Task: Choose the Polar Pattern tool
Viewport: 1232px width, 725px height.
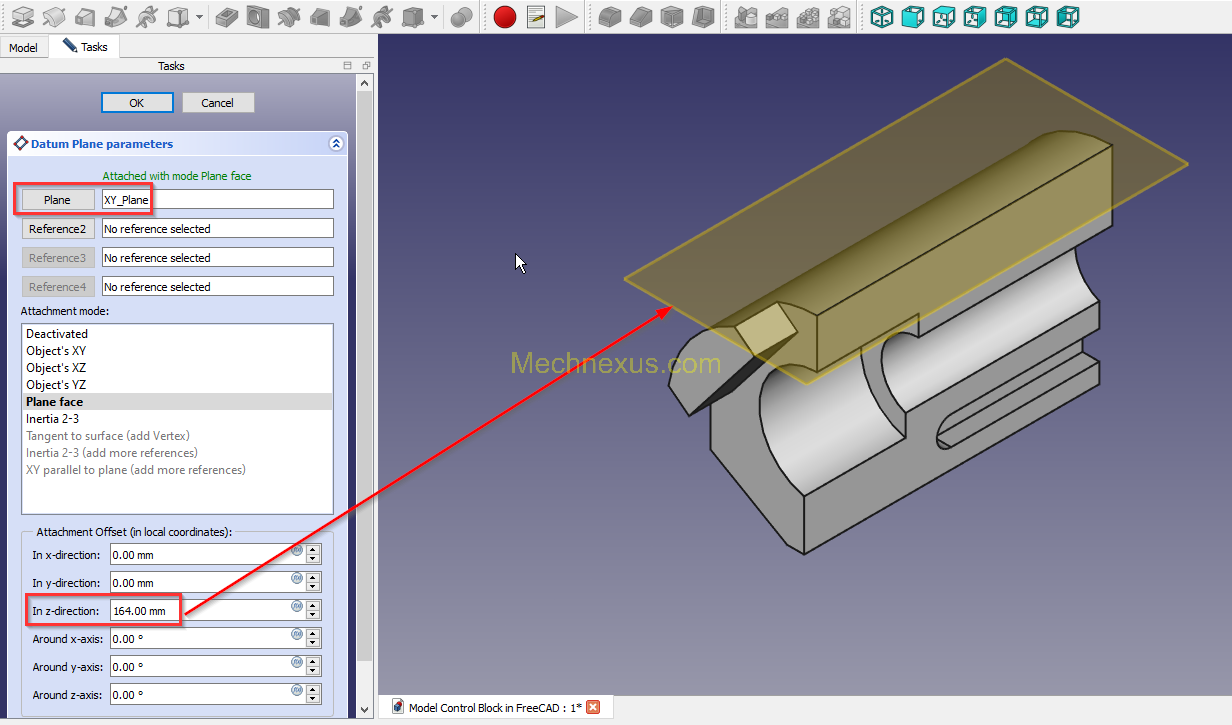Action: [x=808, y=16]
